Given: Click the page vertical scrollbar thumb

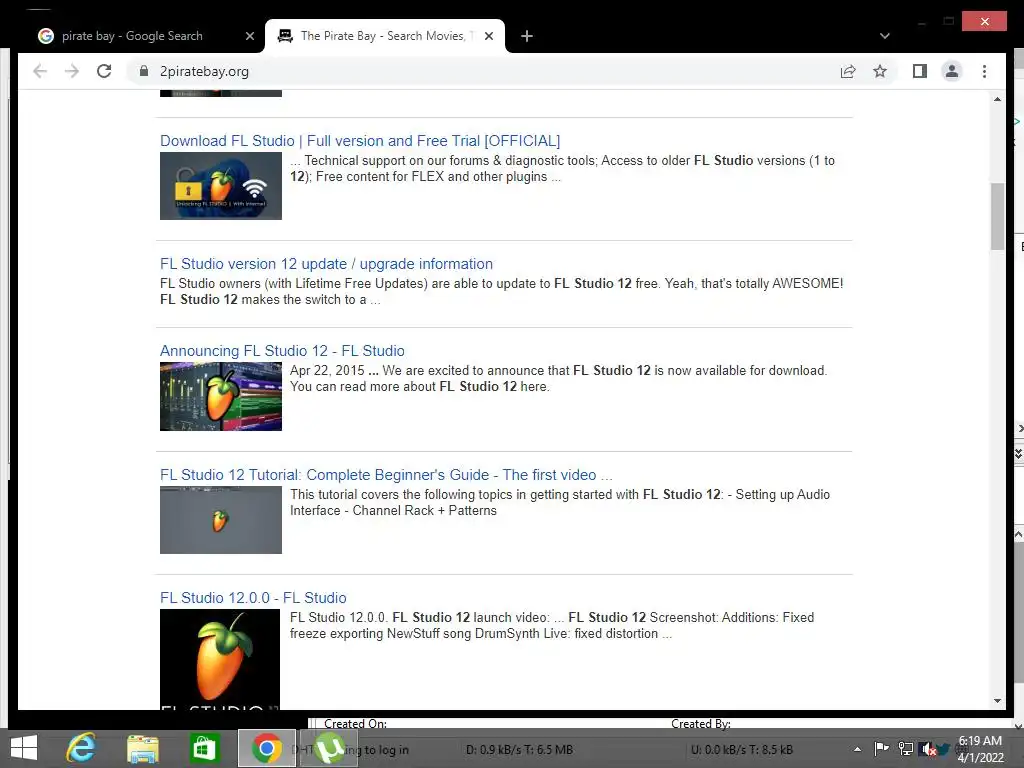Looking at the screenshot, I should pos(997,216).
